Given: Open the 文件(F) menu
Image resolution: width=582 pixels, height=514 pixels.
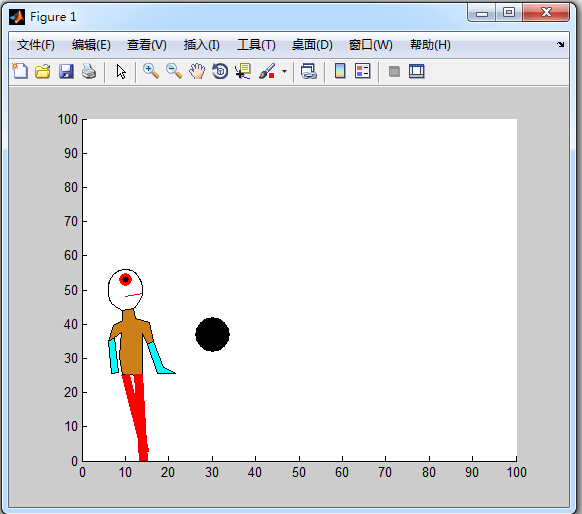Looking at the screenshot, I should pyautogui.click(x=36, y=45).
